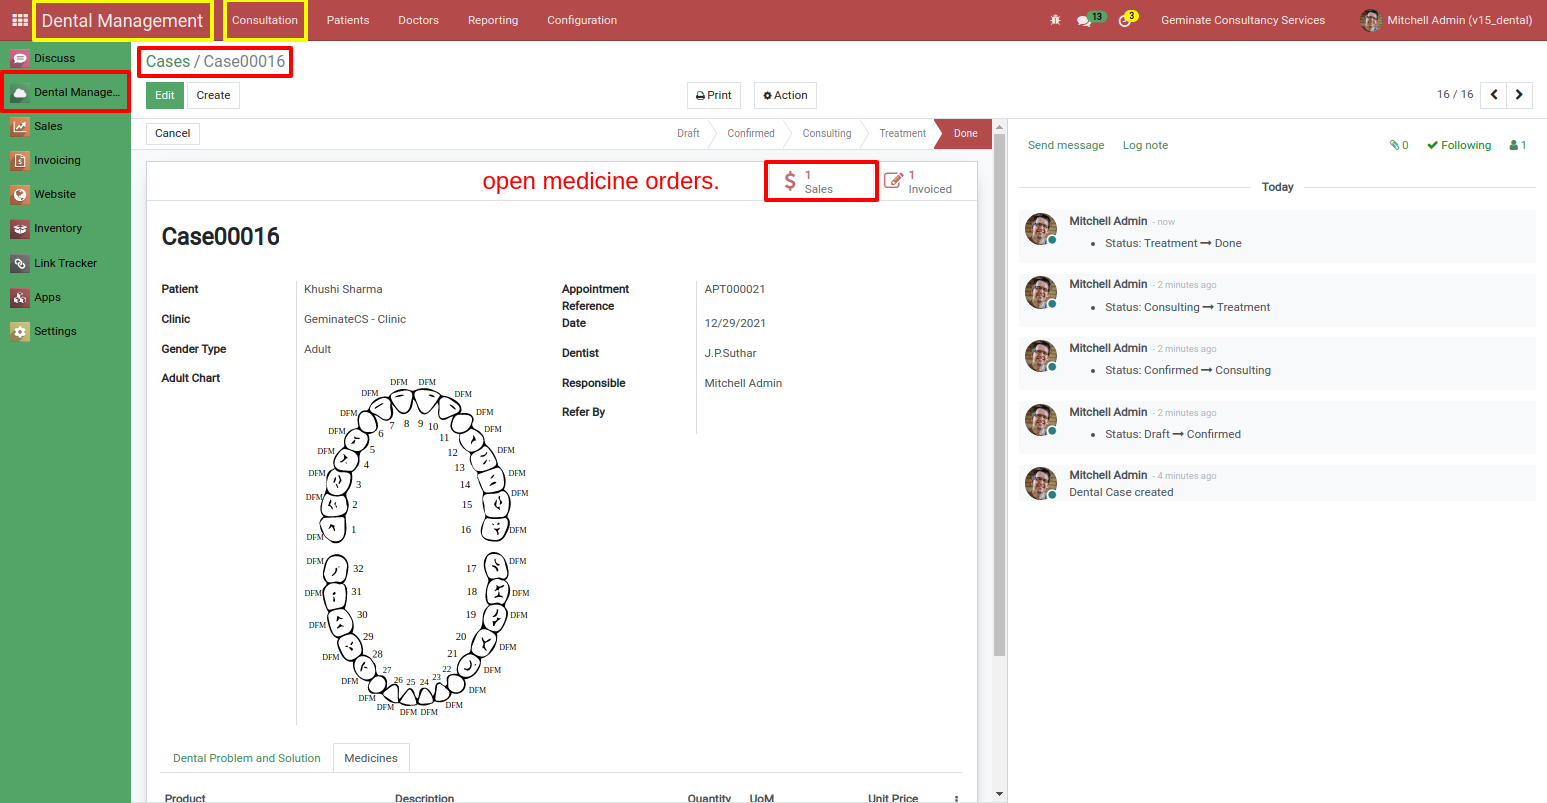The height and width of the screenshot is (803, 1547).
Task: Open the Link Tracker app
Action: coord(63,263)
